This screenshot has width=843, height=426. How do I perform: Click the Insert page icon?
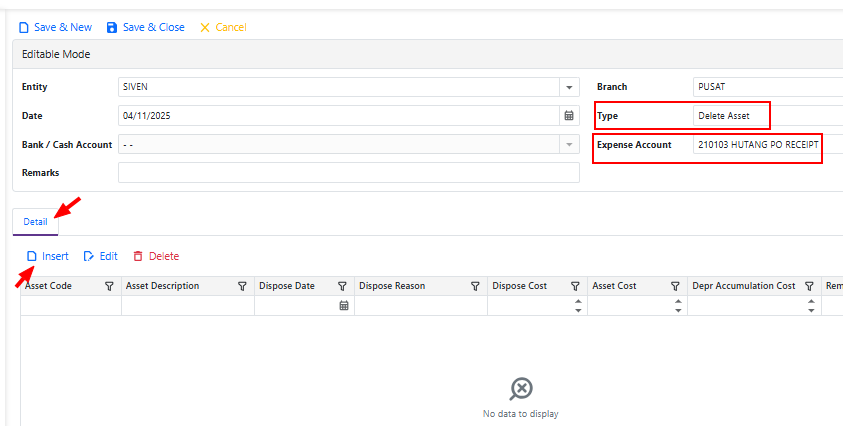pos(32,256)
